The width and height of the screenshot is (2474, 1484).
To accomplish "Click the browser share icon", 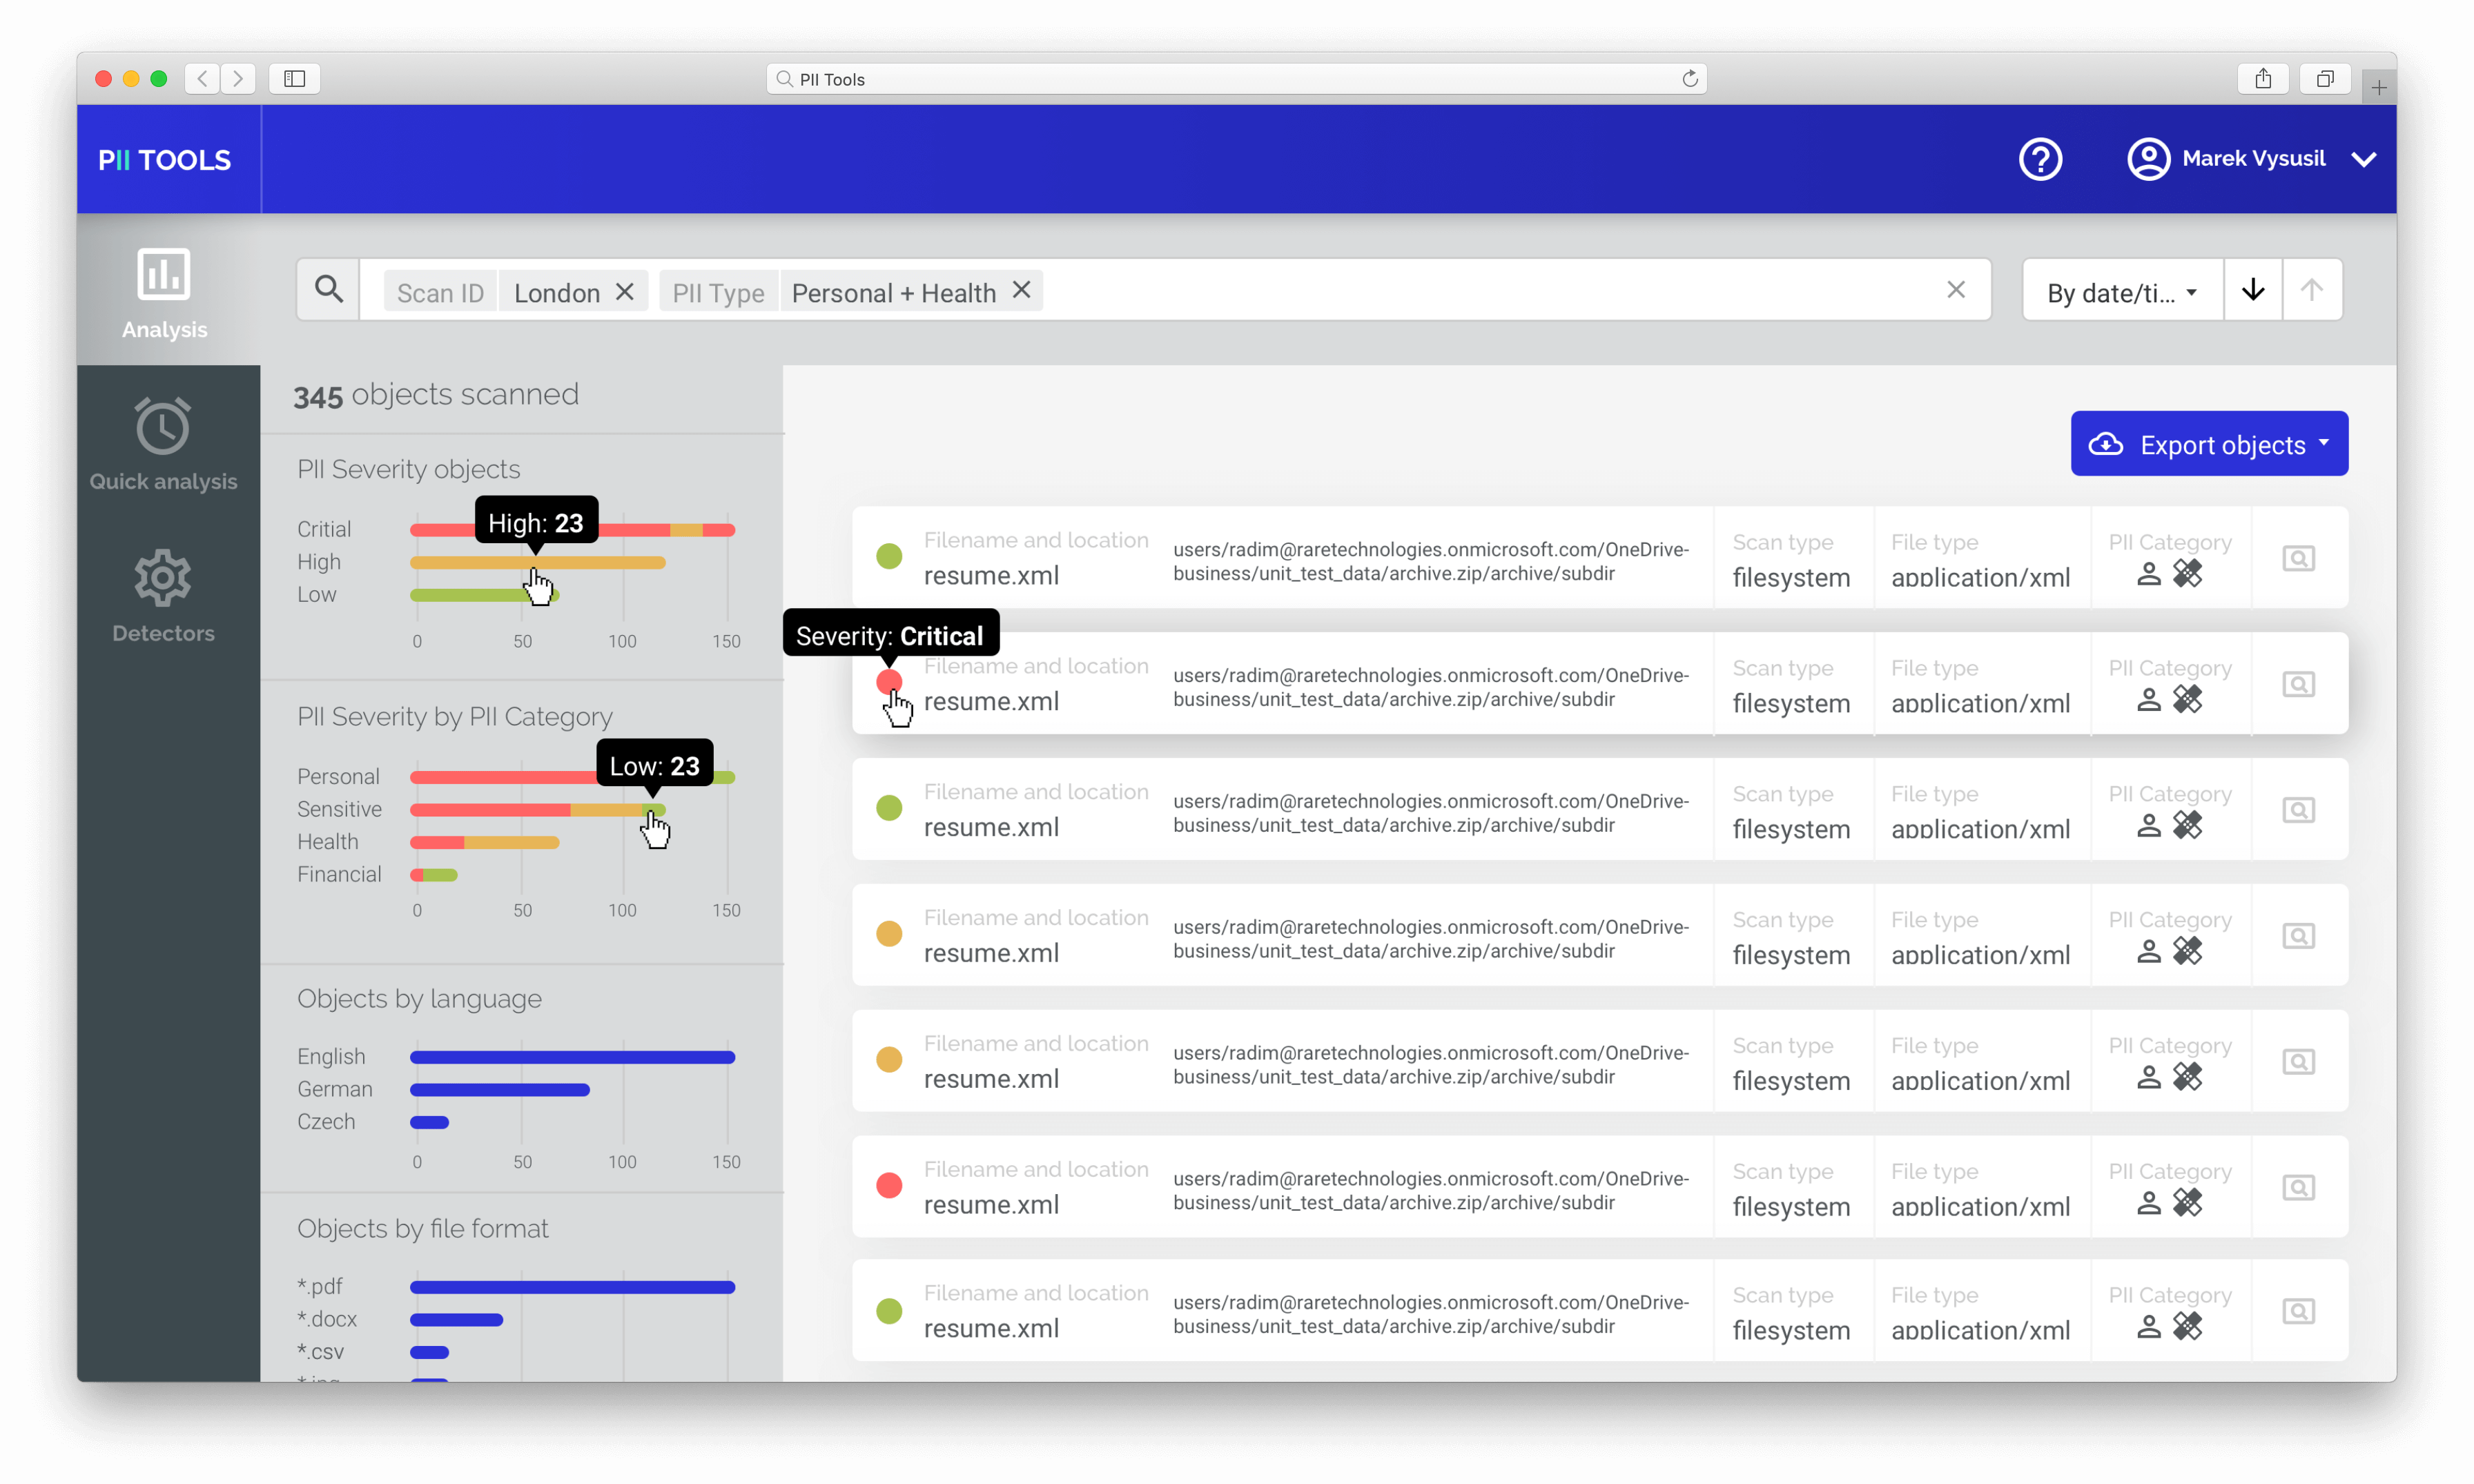I will tap(2264, 79).
